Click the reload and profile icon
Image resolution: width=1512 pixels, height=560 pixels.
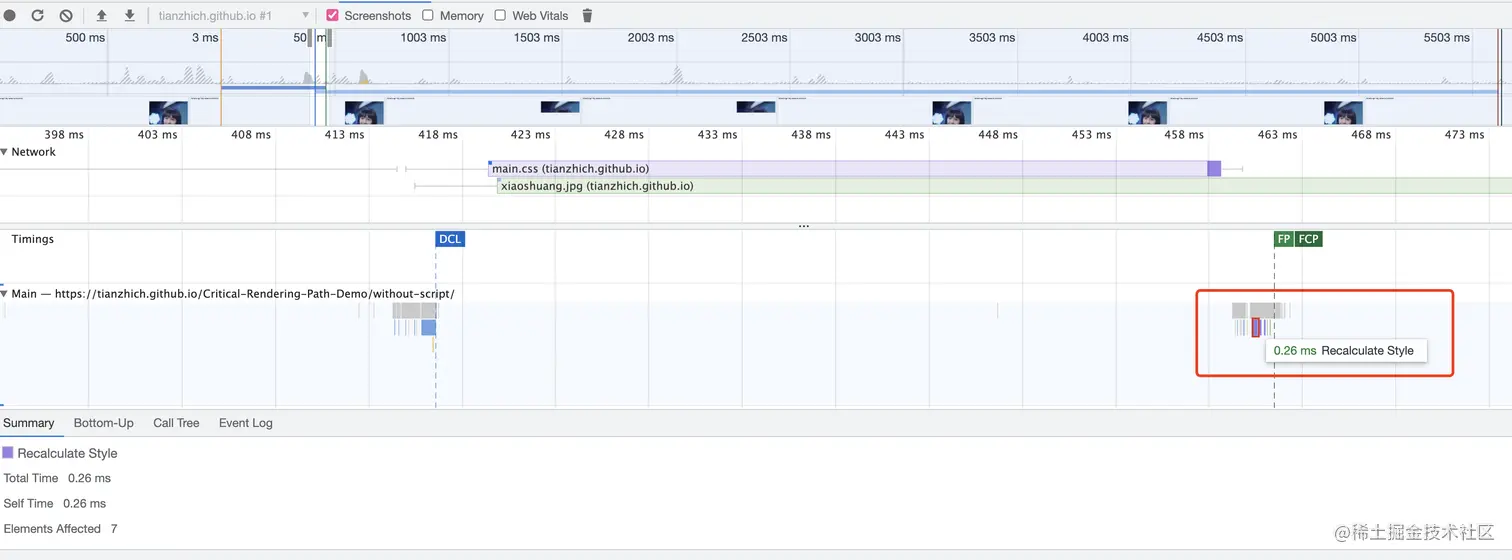[x=37, y=15]
